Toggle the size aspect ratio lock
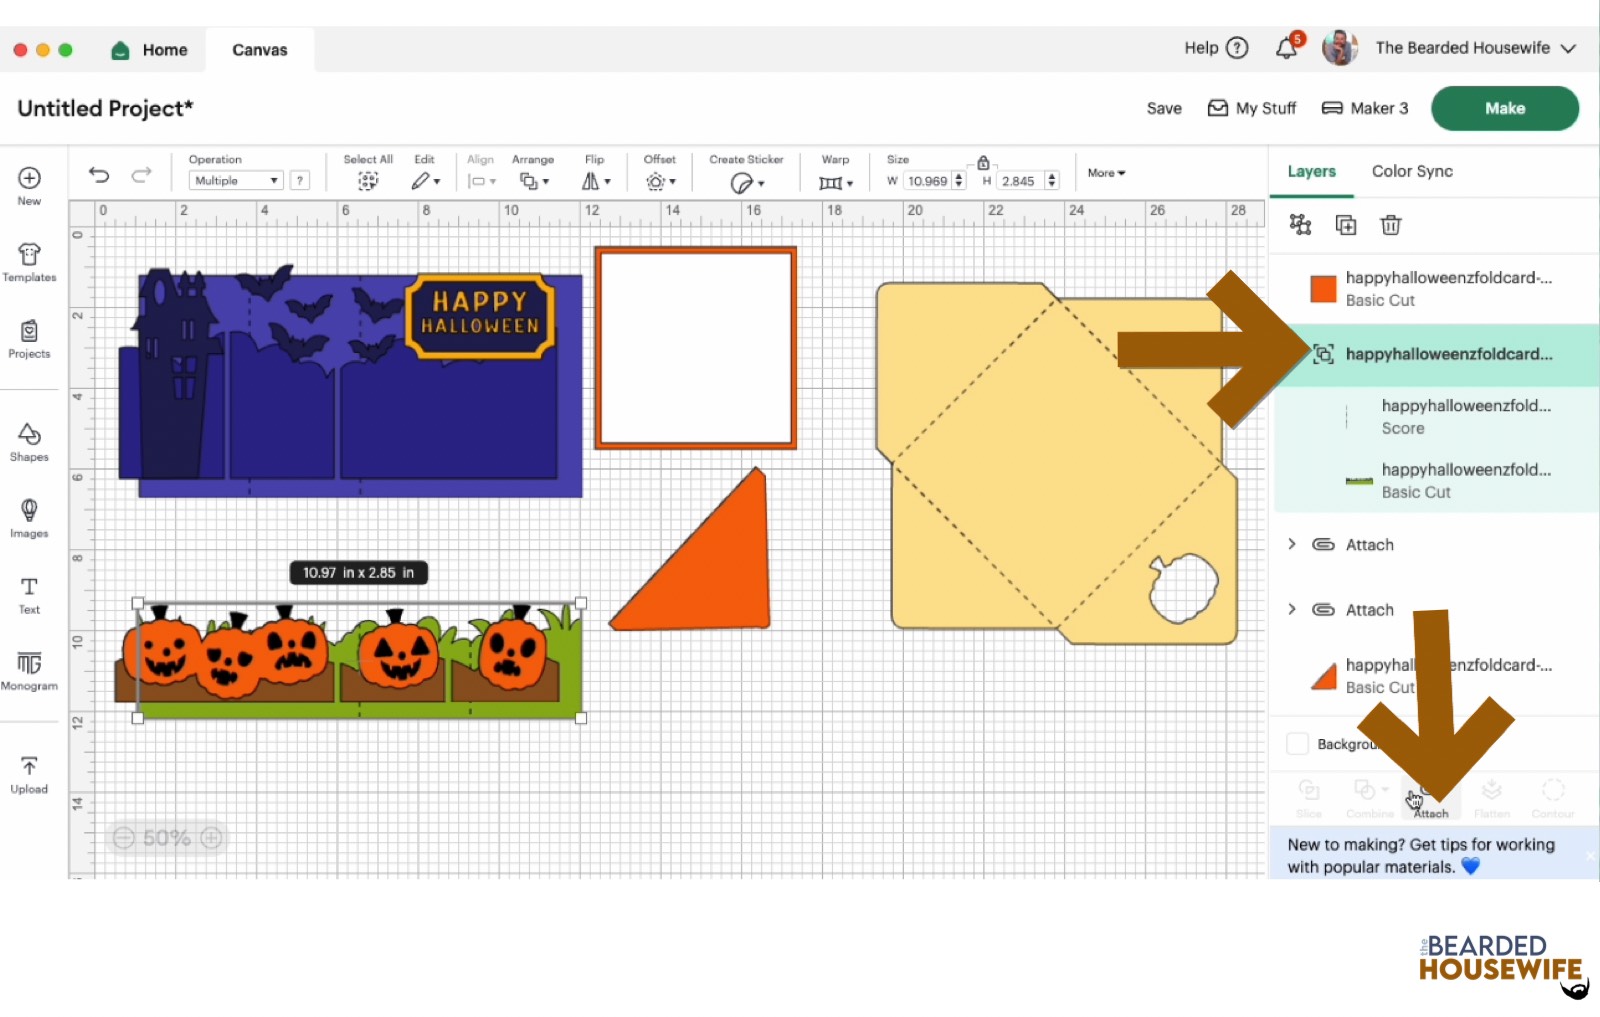Viewport: 1600px width, 1017px height. click(983, 163)
